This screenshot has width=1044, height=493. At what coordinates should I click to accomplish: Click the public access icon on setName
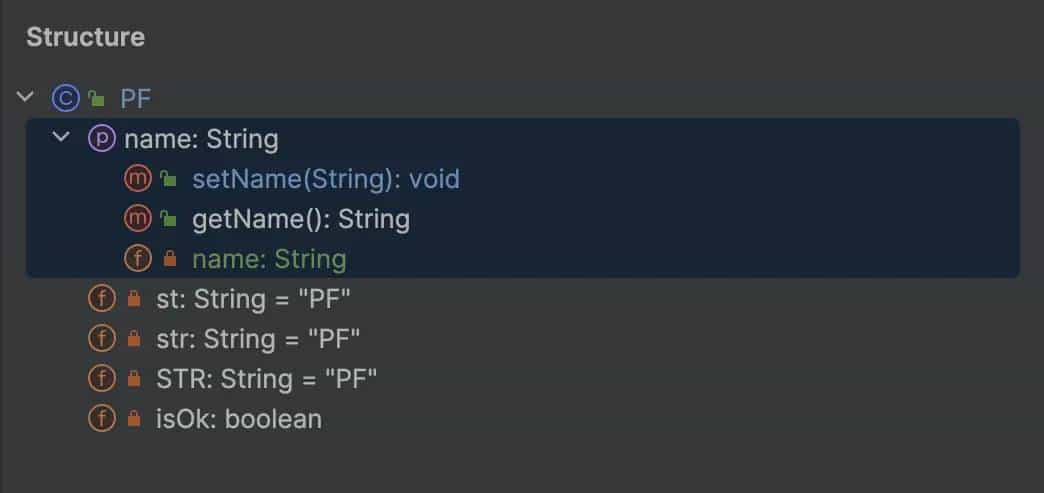tap(169, 180)
